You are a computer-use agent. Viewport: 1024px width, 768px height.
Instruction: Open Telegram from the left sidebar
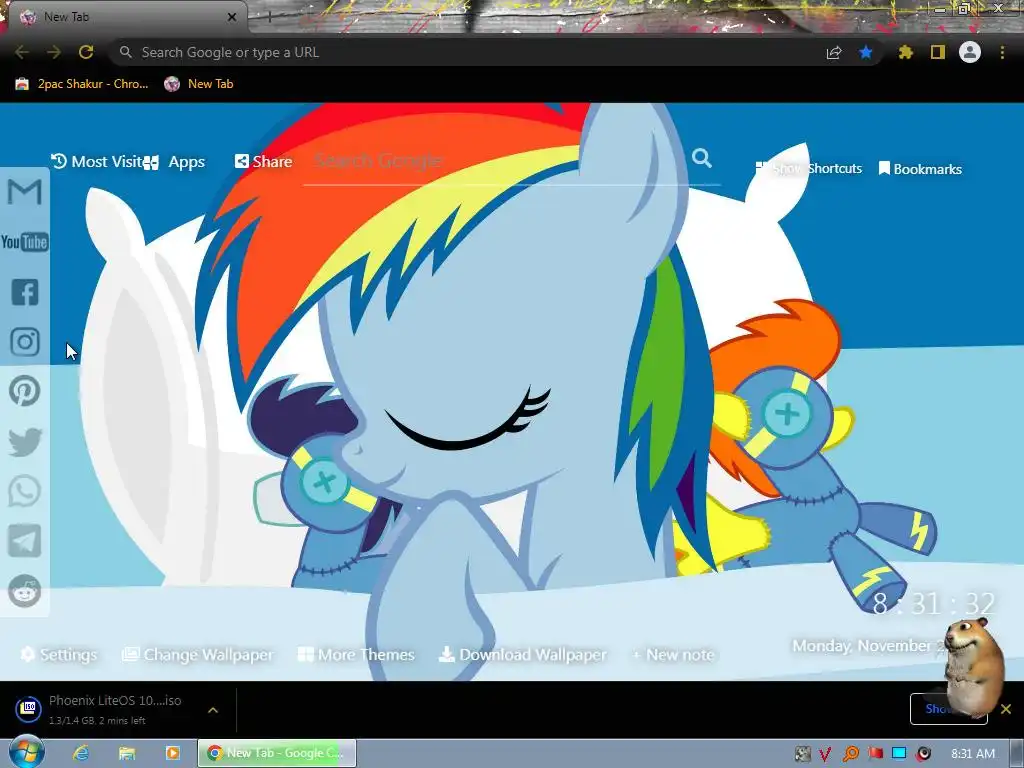(25, 541)
